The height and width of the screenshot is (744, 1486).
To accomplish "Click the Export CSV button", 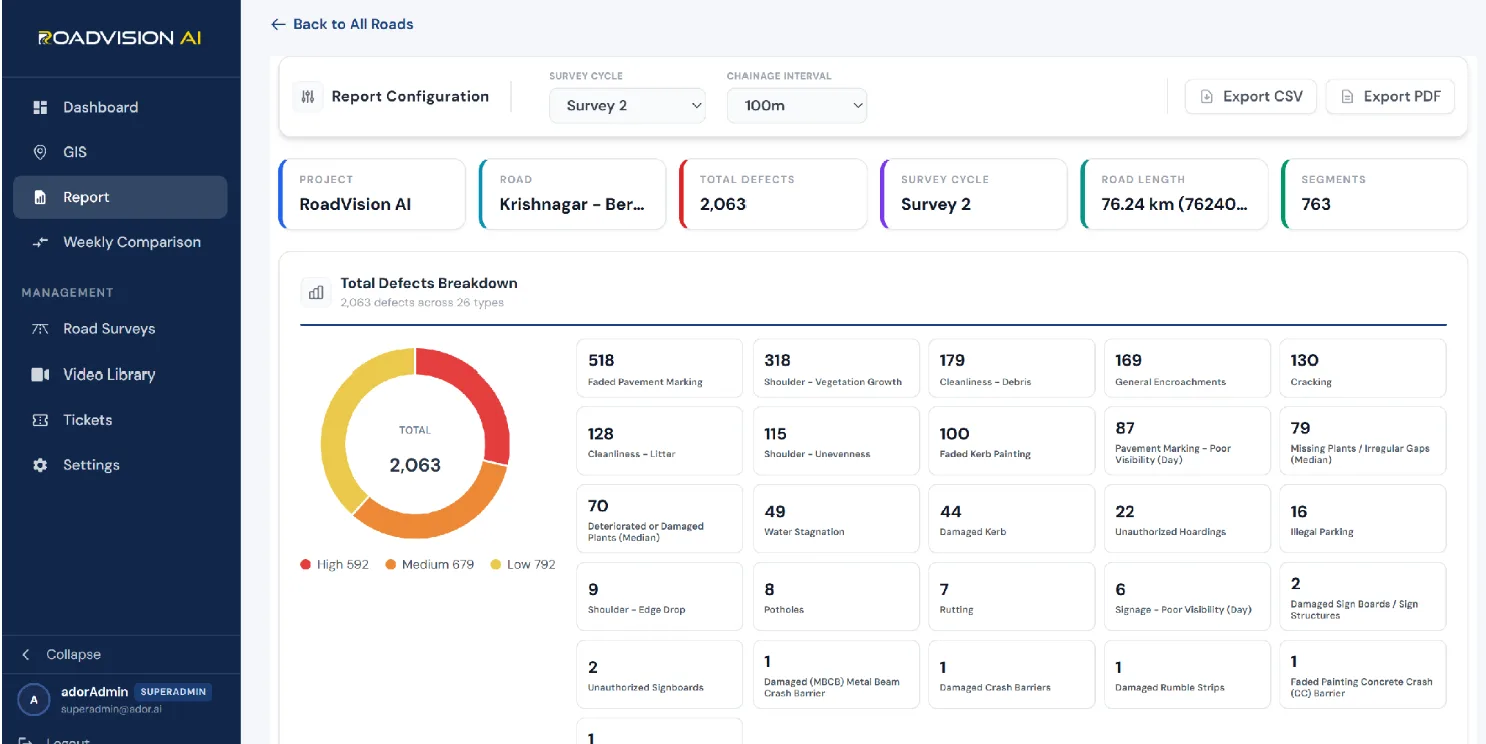I will (1251, 97).
